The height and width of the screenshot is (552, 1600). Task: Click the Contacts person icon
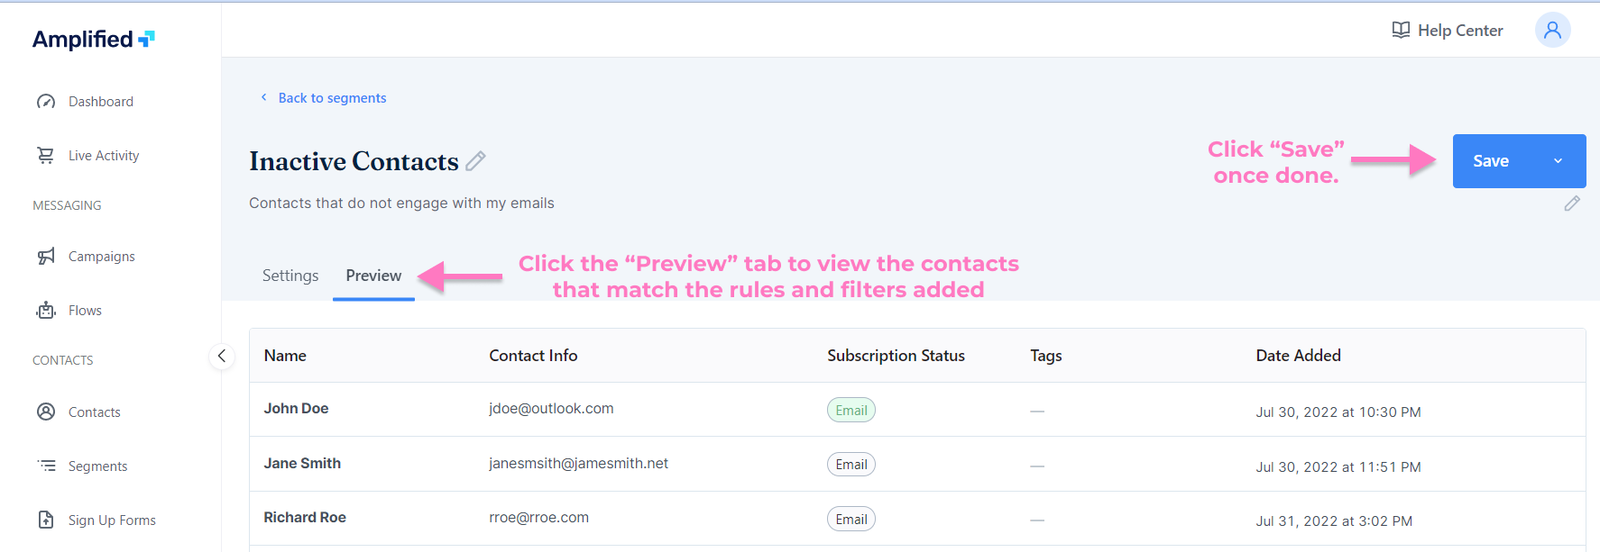coord(46,412)
